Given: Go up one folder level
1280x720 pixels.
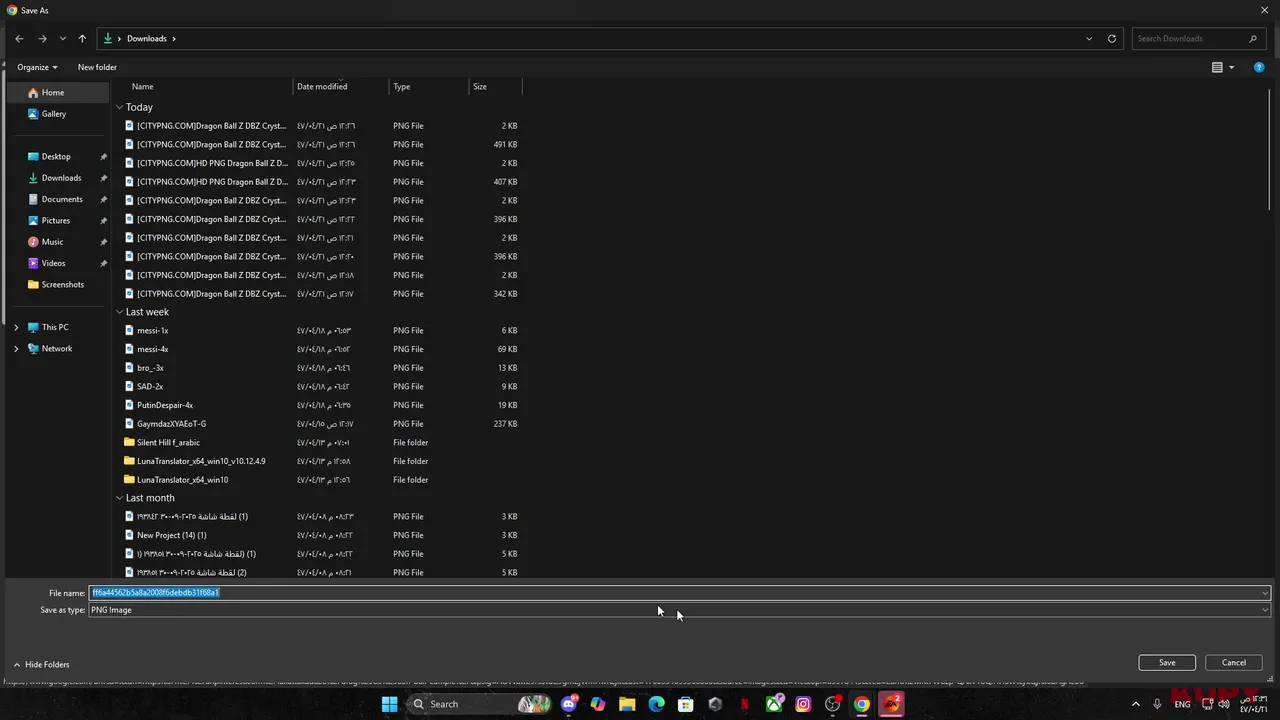Looking at the screenshot, I should (82, 38).
